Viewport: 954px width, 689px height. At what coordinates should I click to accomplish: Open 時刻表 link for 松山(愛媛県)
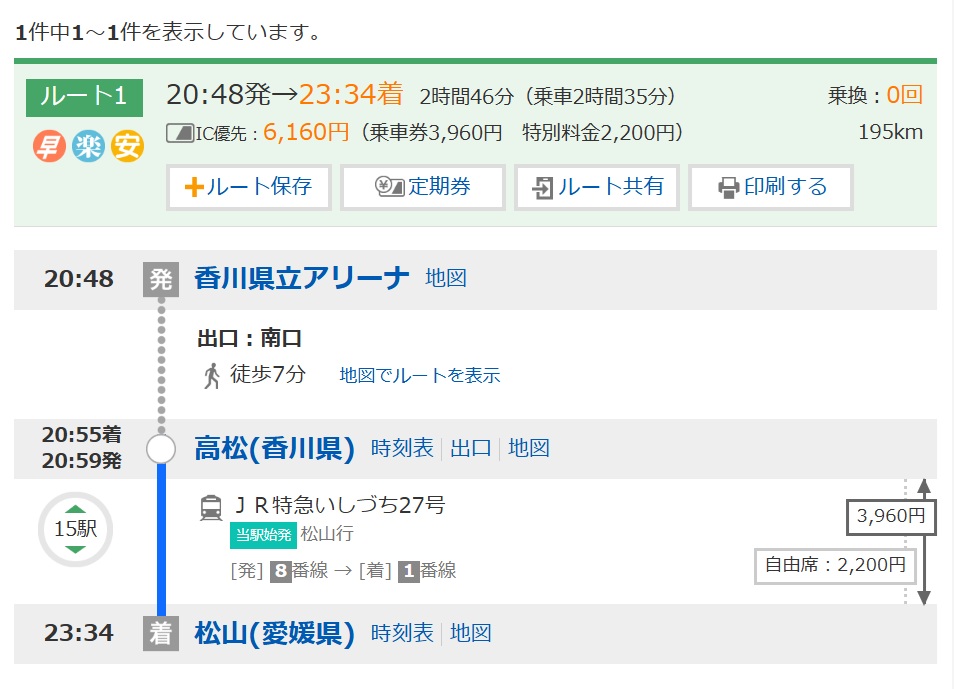tap(402, 633)
